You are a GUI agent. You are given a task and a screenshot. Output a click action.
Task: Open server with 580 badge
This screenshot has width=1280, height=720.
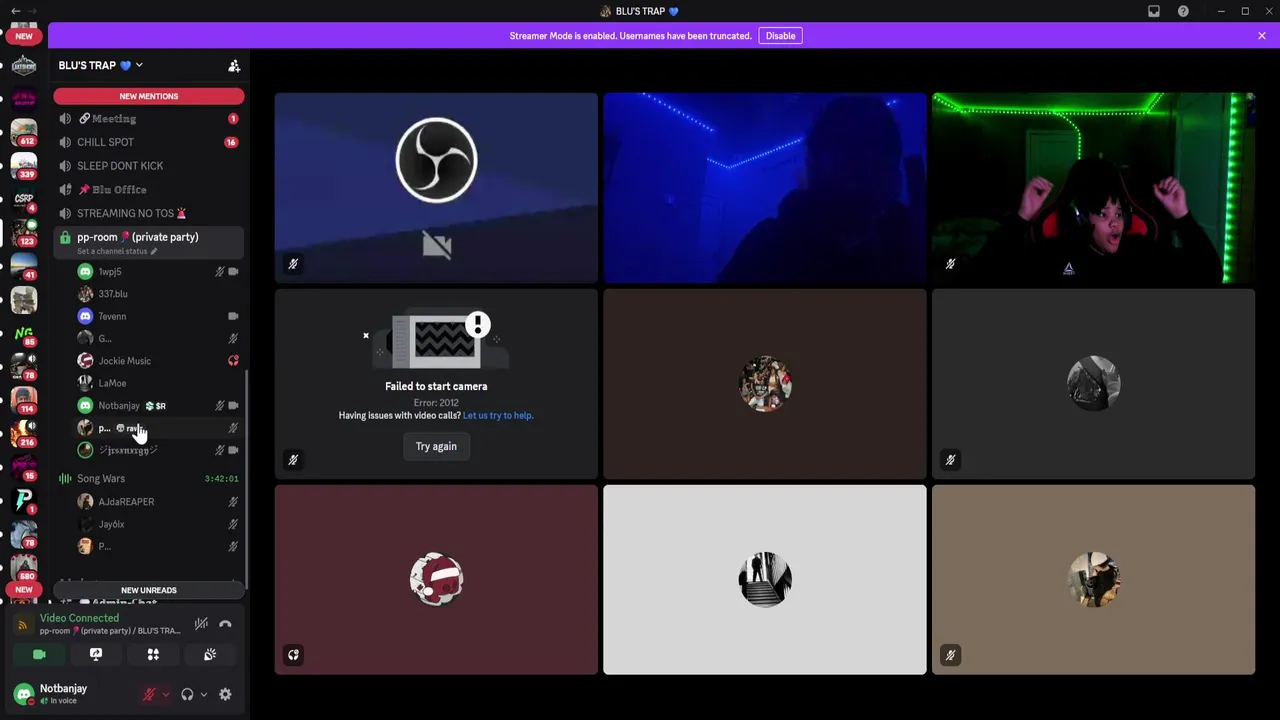pyautogui.click(x=24, y=566)
